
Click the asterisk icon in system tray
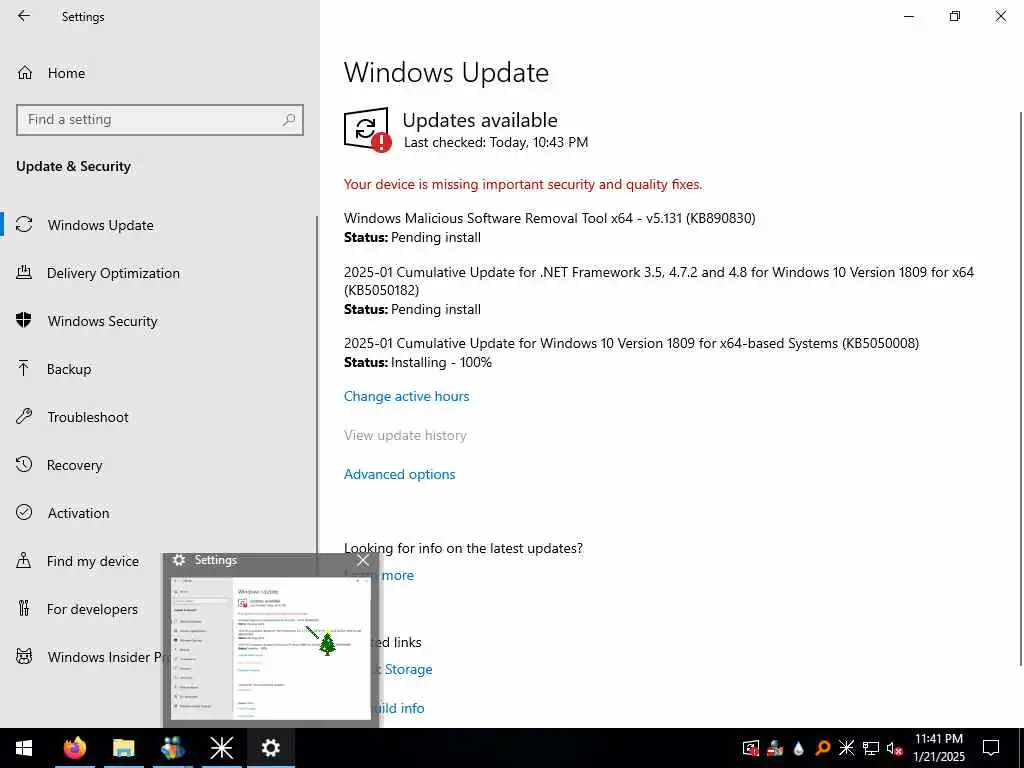pos(846,747)
